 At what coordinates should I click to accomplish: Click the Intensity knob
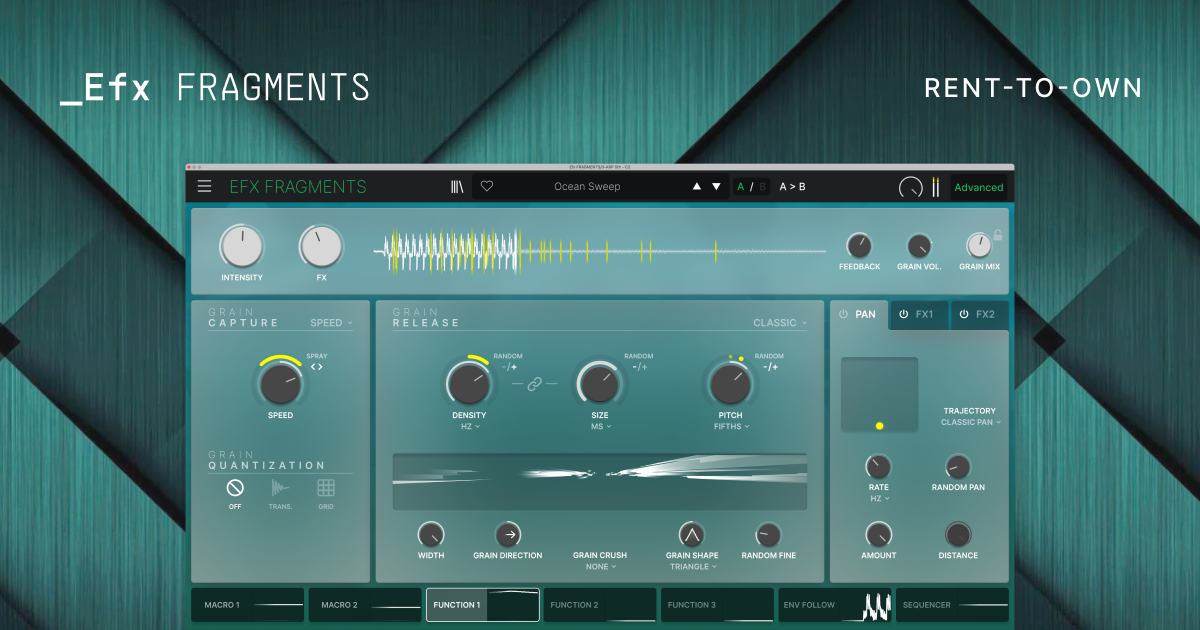[x=241, y=246]
